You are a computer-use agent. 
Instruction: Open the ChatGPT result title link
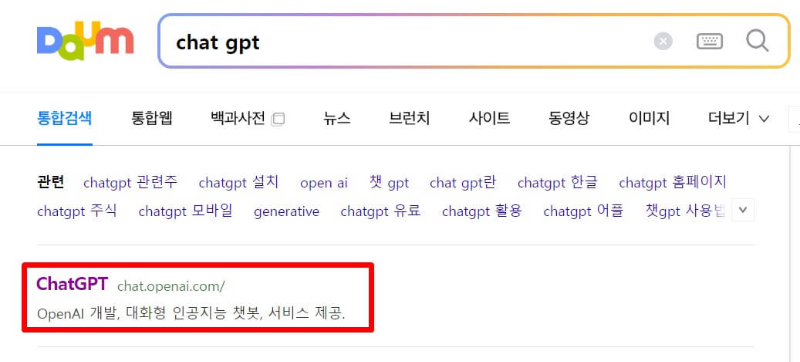72,284
